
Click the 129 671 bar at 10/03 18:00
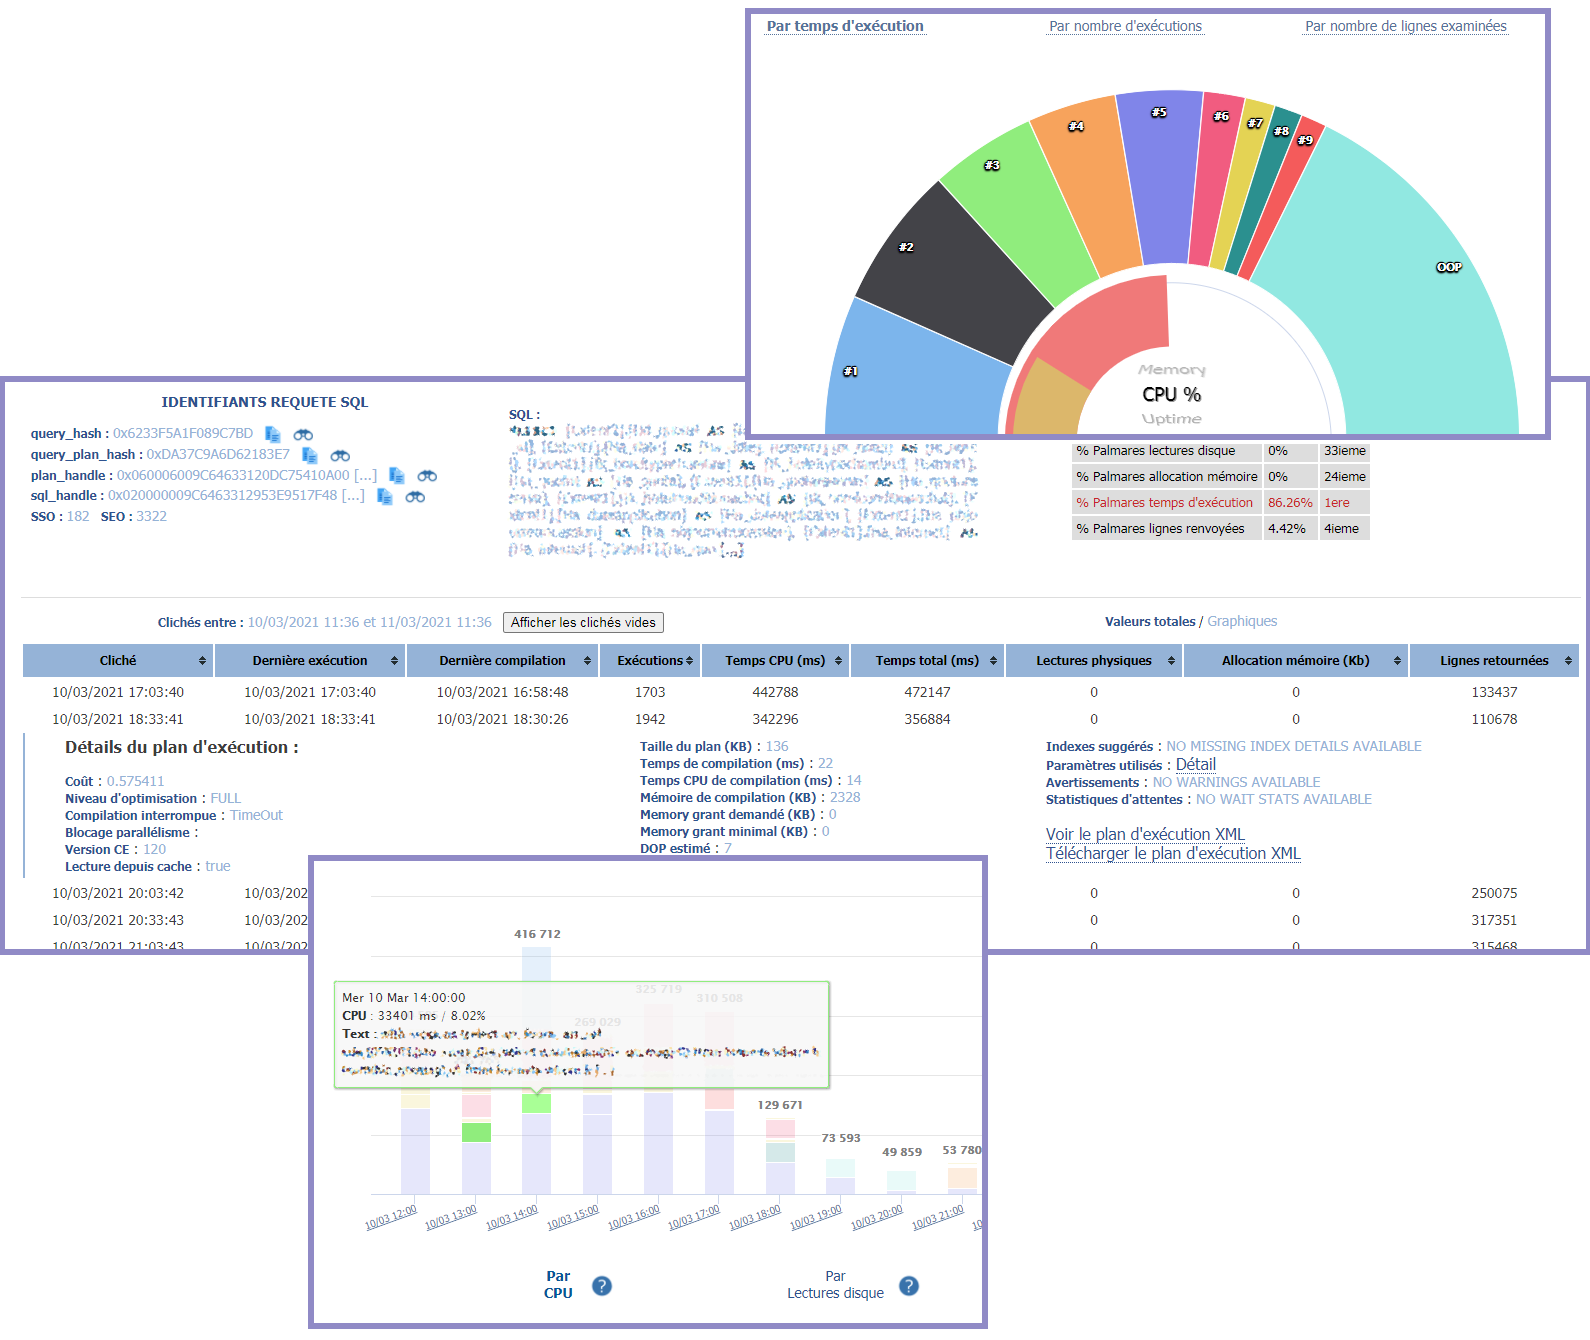[780, 1156]
